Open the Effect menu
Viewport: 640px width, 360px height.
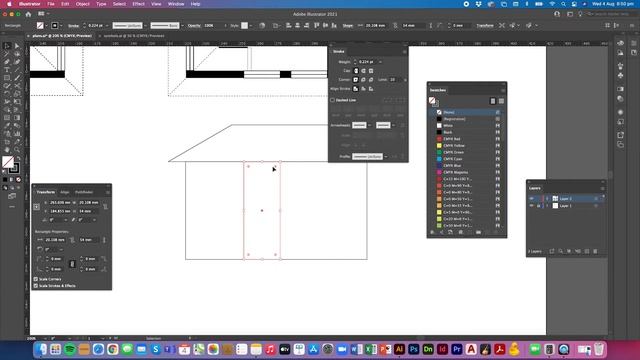(x=138, y=4)
